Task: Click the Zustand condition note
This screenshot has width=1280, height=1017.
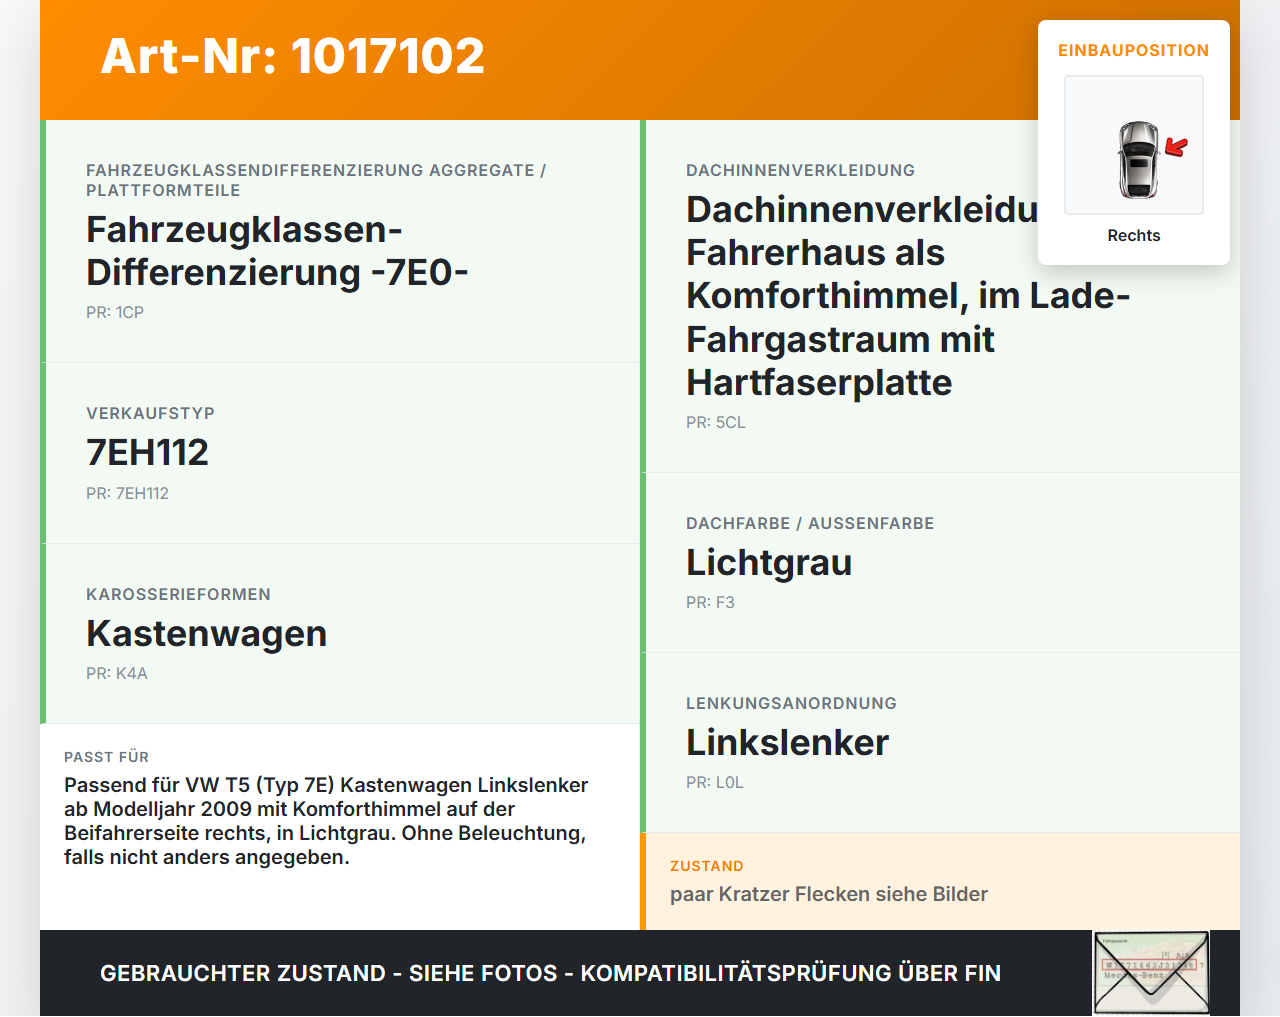Action: pyautogui.click(x=829, y=894)
